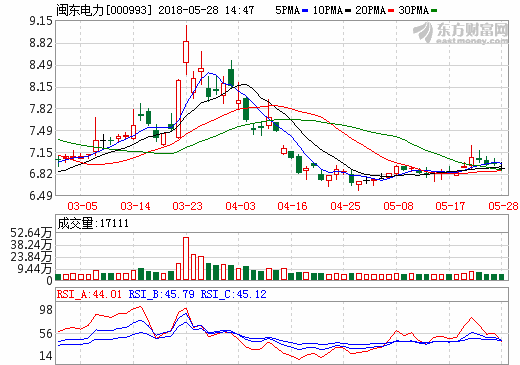Image resolution: width=520 pixels, height=365 pixels.
Task: Click the timestamp 2018-05-28 14:47
Action: [206, 10]
